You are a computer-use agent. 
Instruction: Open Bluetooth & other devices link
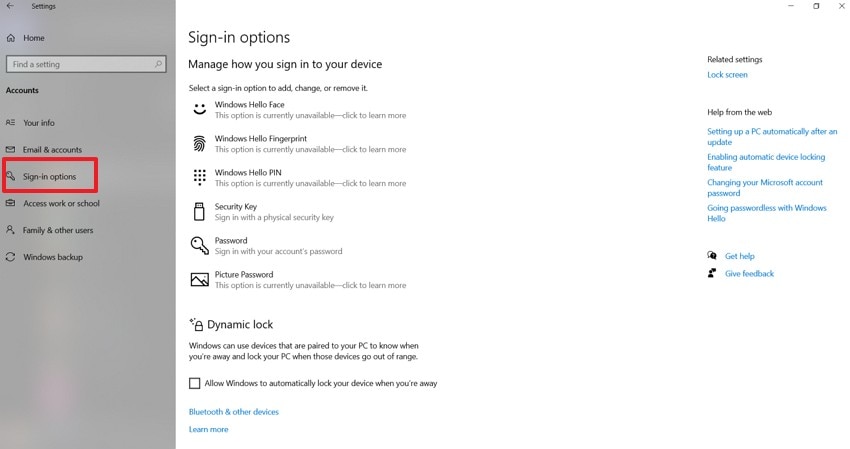tap(234, 412)
